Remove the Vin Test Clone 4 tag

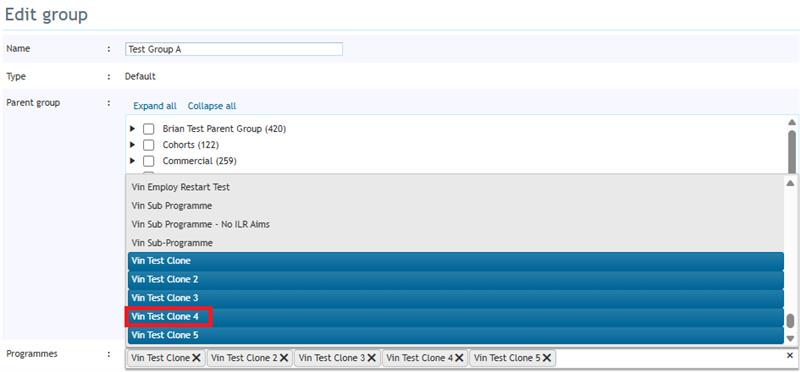[459, 358]
